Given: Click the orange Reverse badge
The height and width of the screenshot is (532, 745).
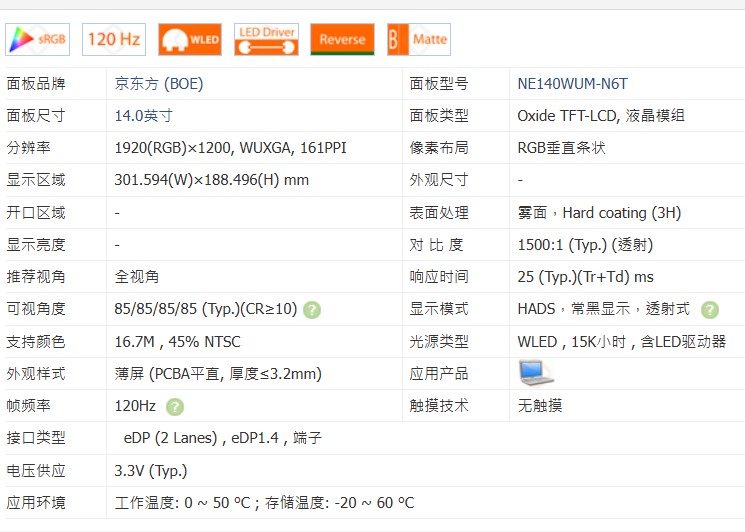Looking at the screenshot, I should [342, 39].
